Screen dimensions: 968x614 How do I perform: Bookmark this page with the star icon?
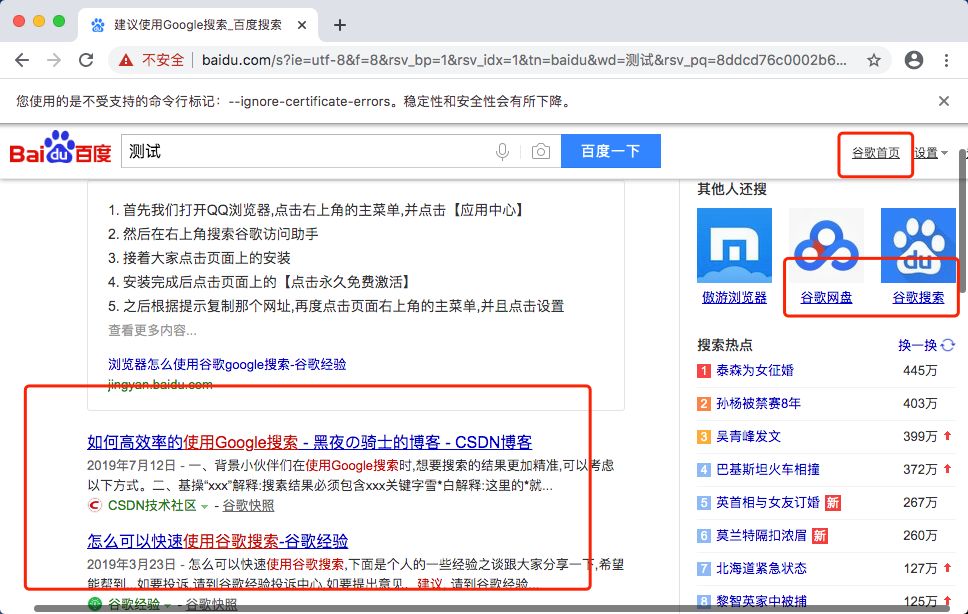[874, 60]
